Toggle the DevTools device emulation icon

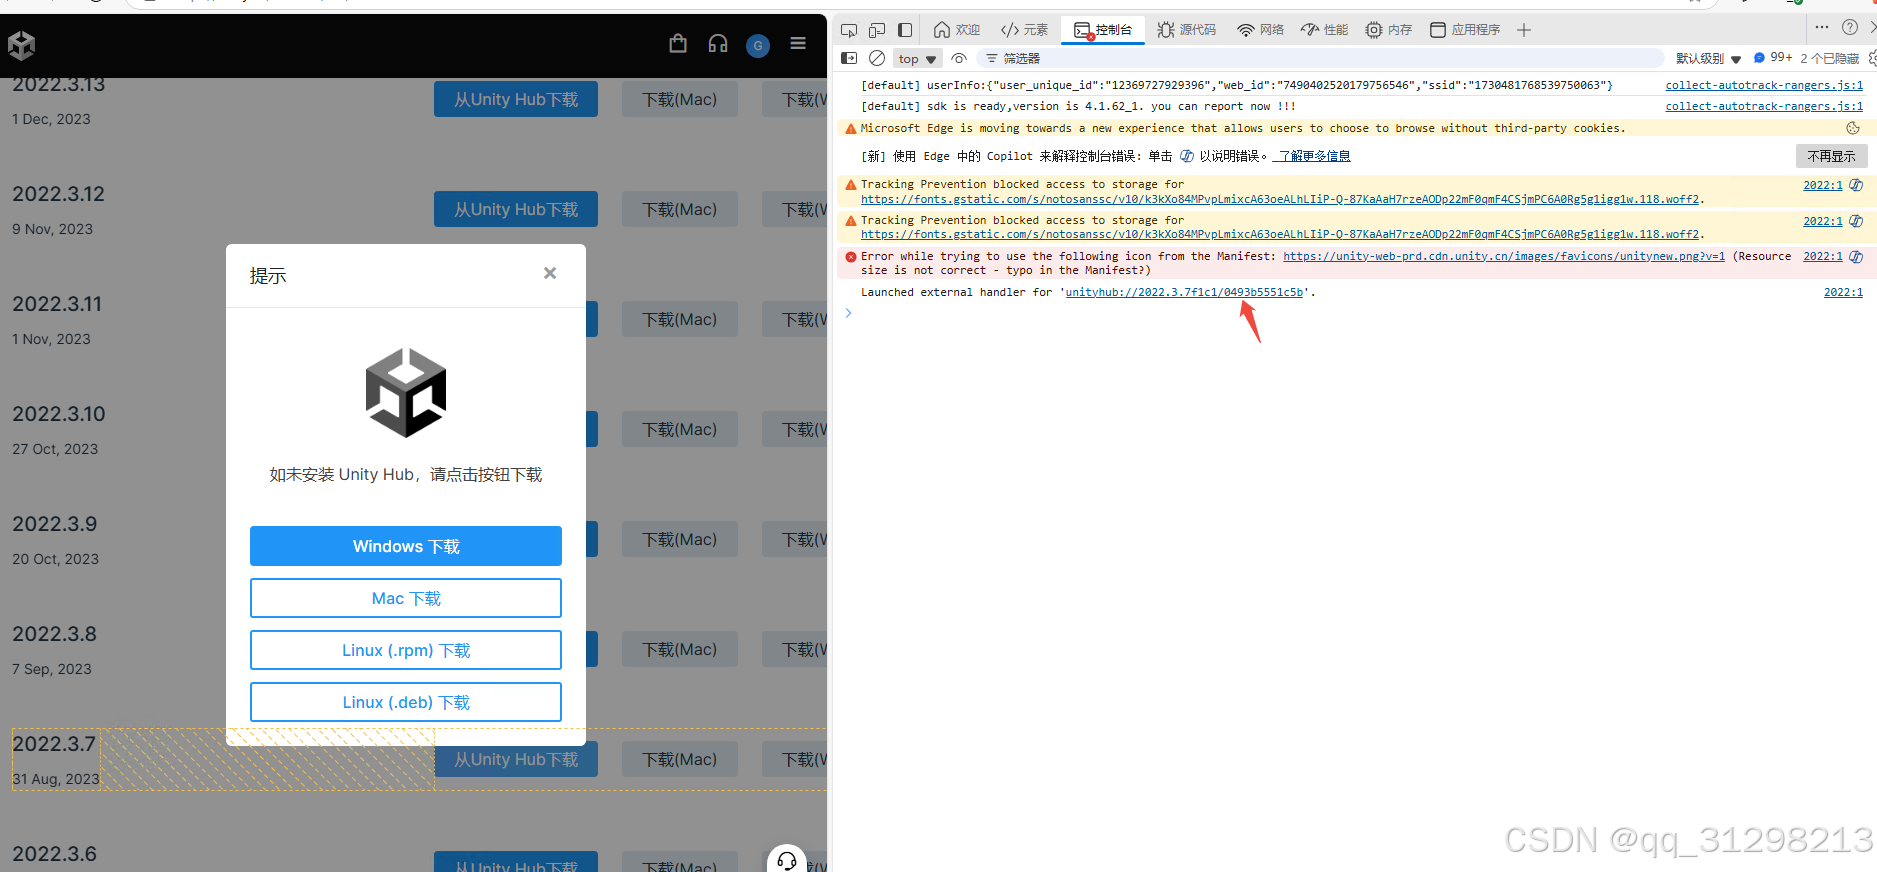[x=877, y=30]
